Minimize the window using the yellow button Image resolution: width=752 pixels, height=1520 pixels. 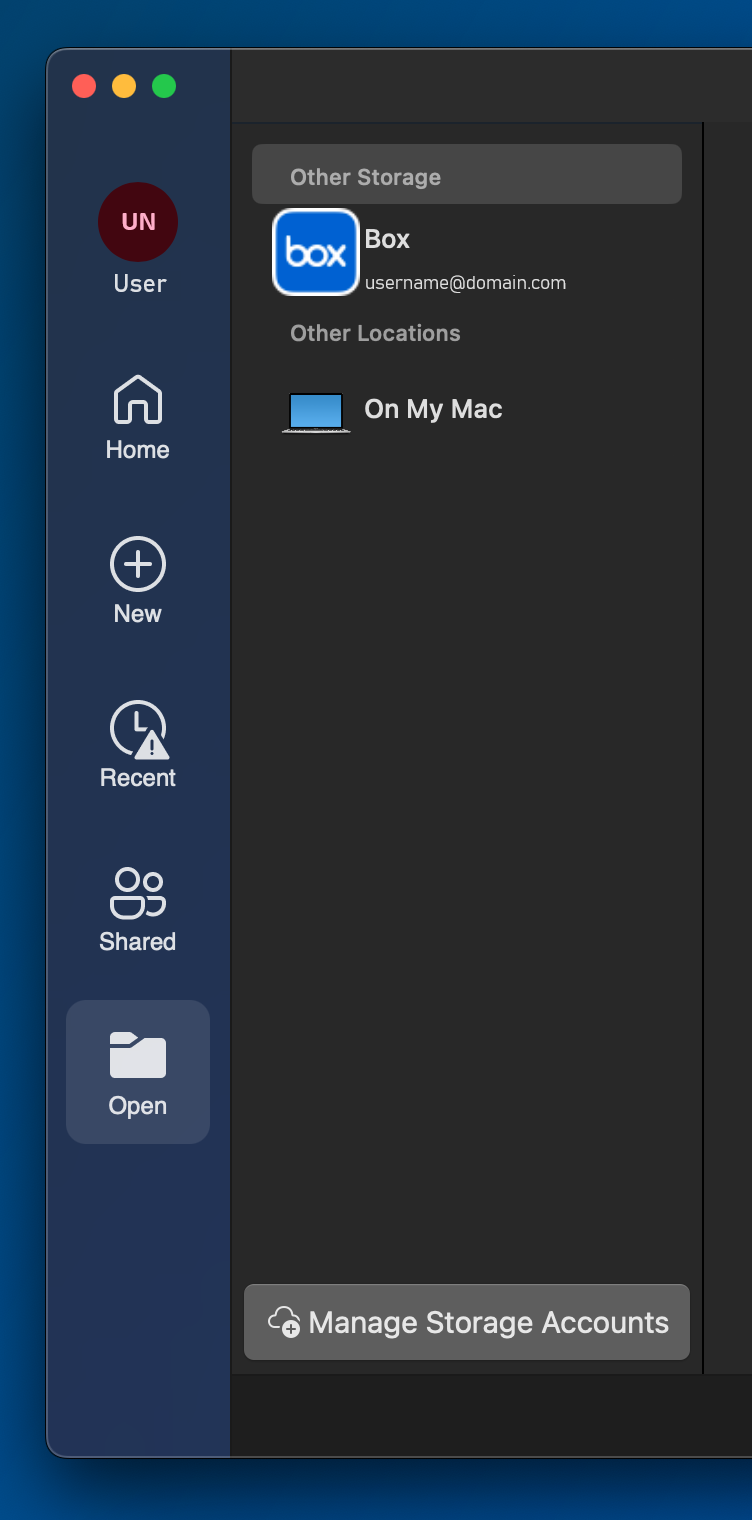[124, 86]
